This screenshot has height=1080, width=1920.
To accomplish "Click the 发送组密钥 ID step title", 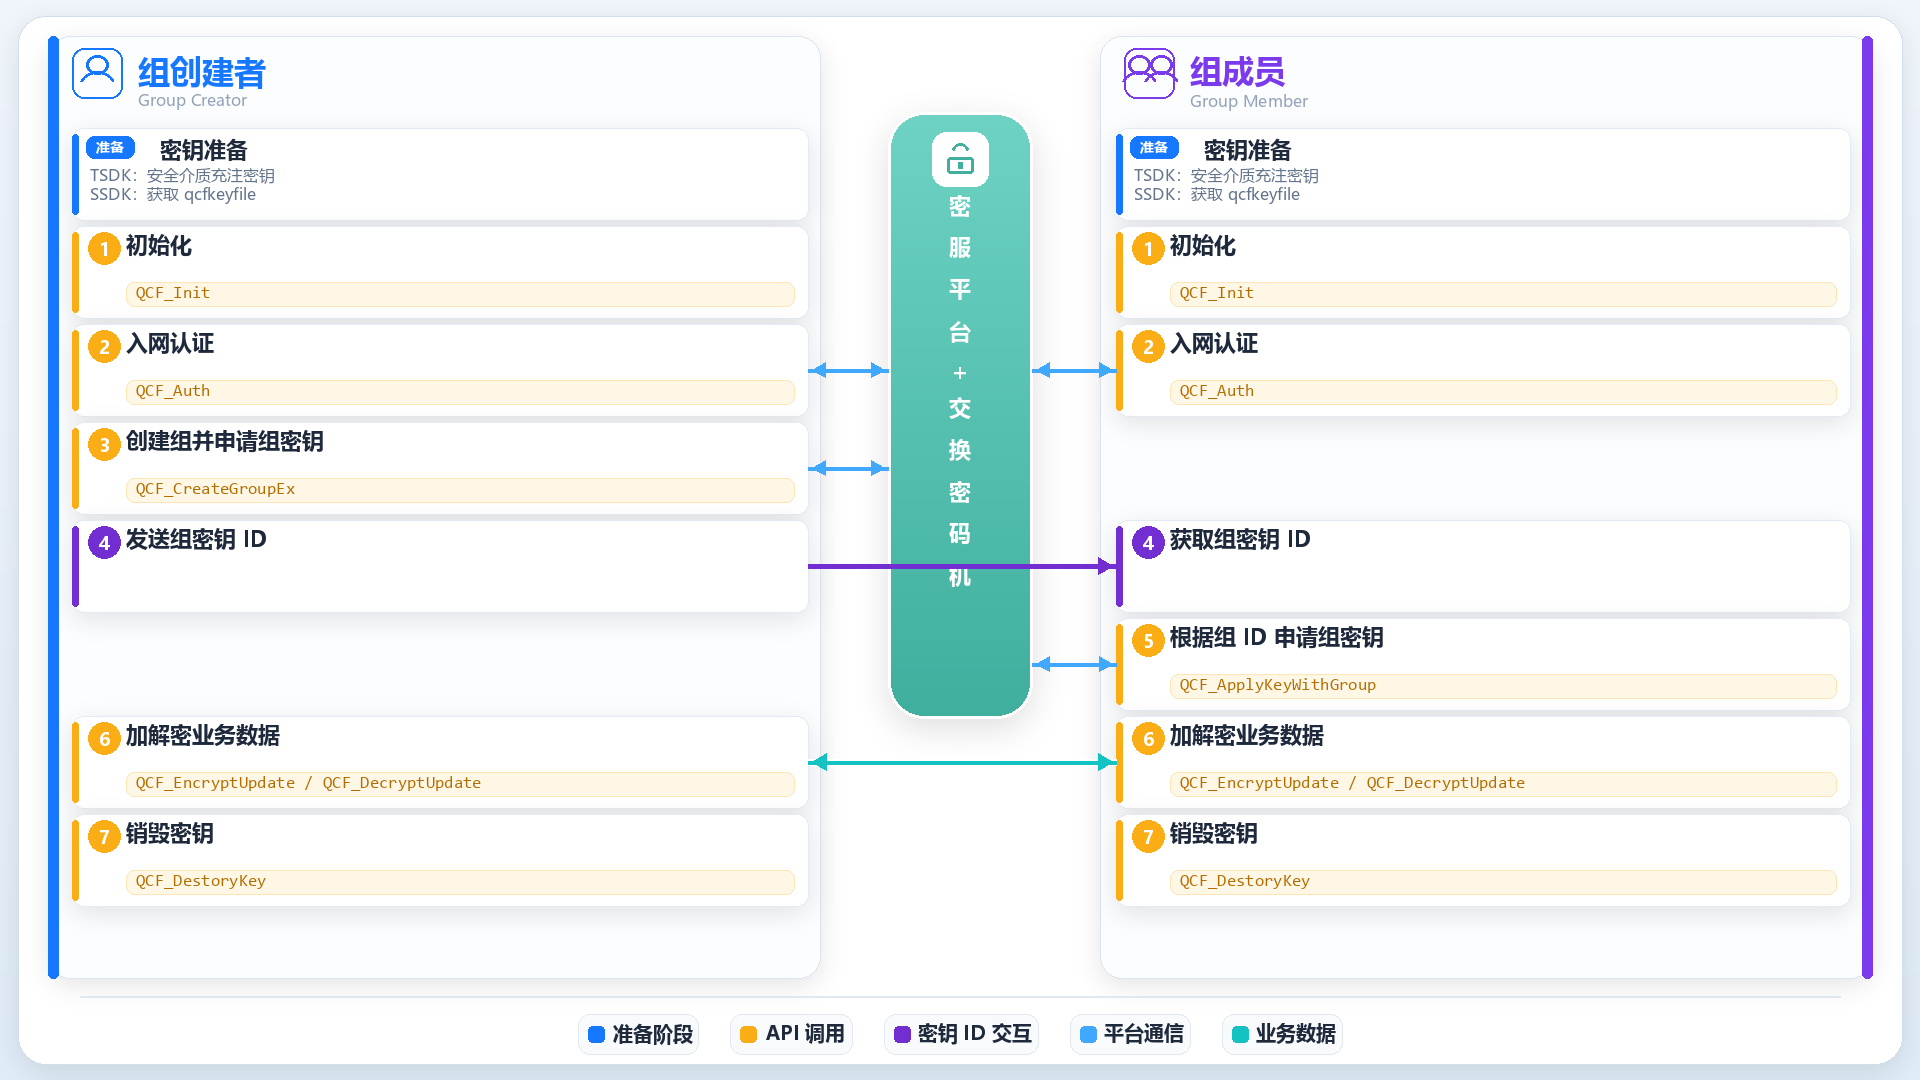I will click(x=196, y=540).
